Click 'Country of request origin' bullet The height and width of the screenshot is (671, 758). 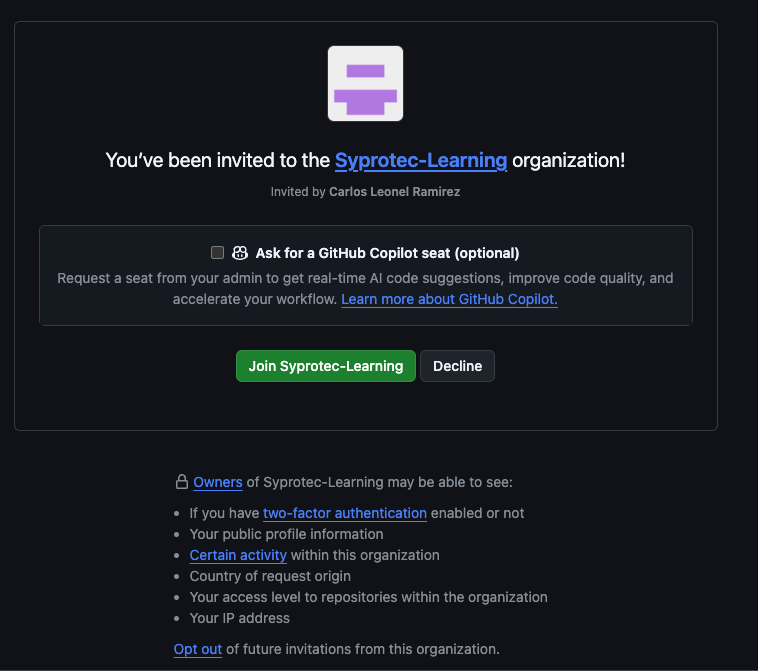270,576
